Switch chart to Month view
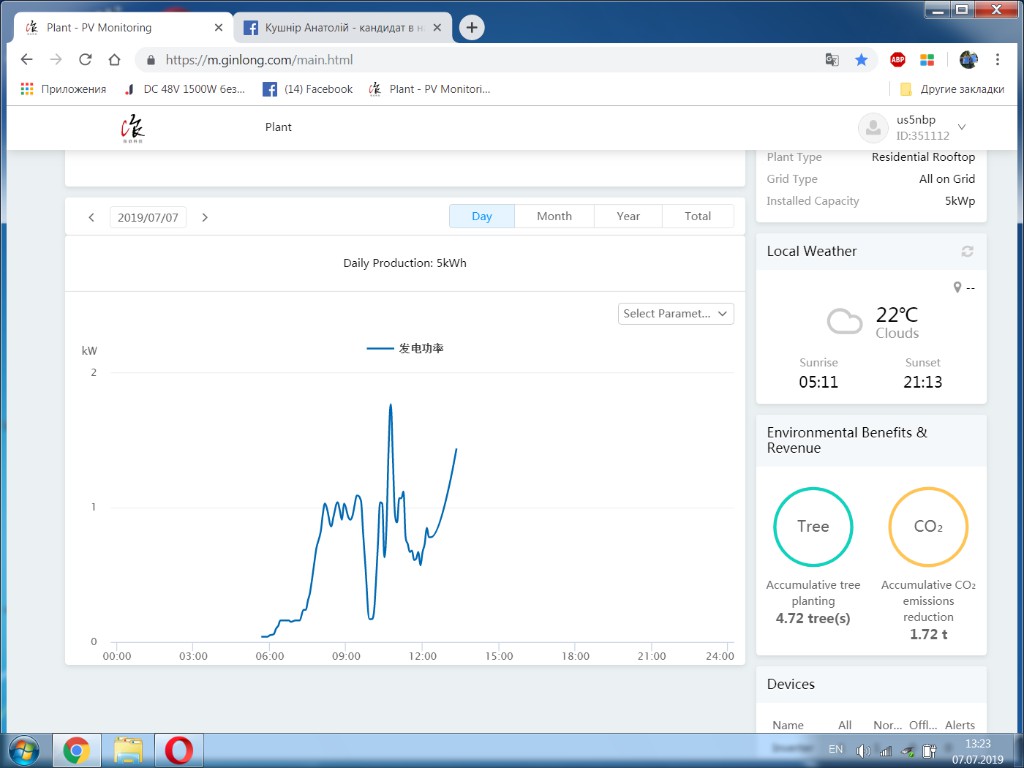1024x768 pixels. (554, 216)
